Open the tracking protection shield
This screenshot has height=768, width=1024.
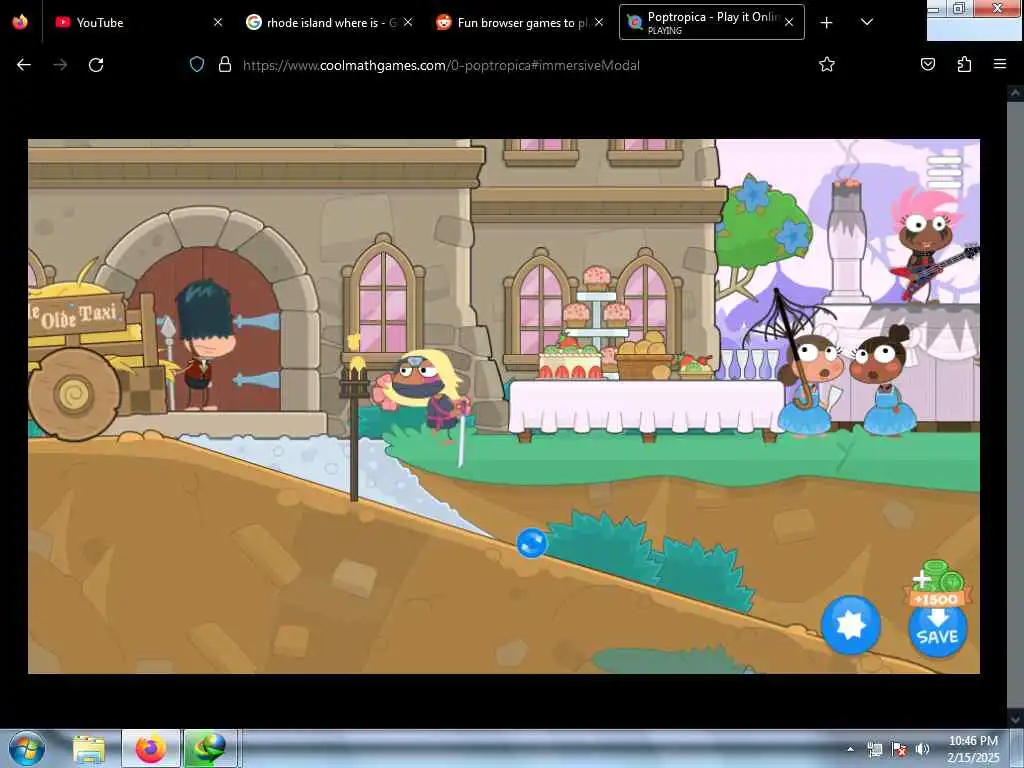(x=197, y=65)
